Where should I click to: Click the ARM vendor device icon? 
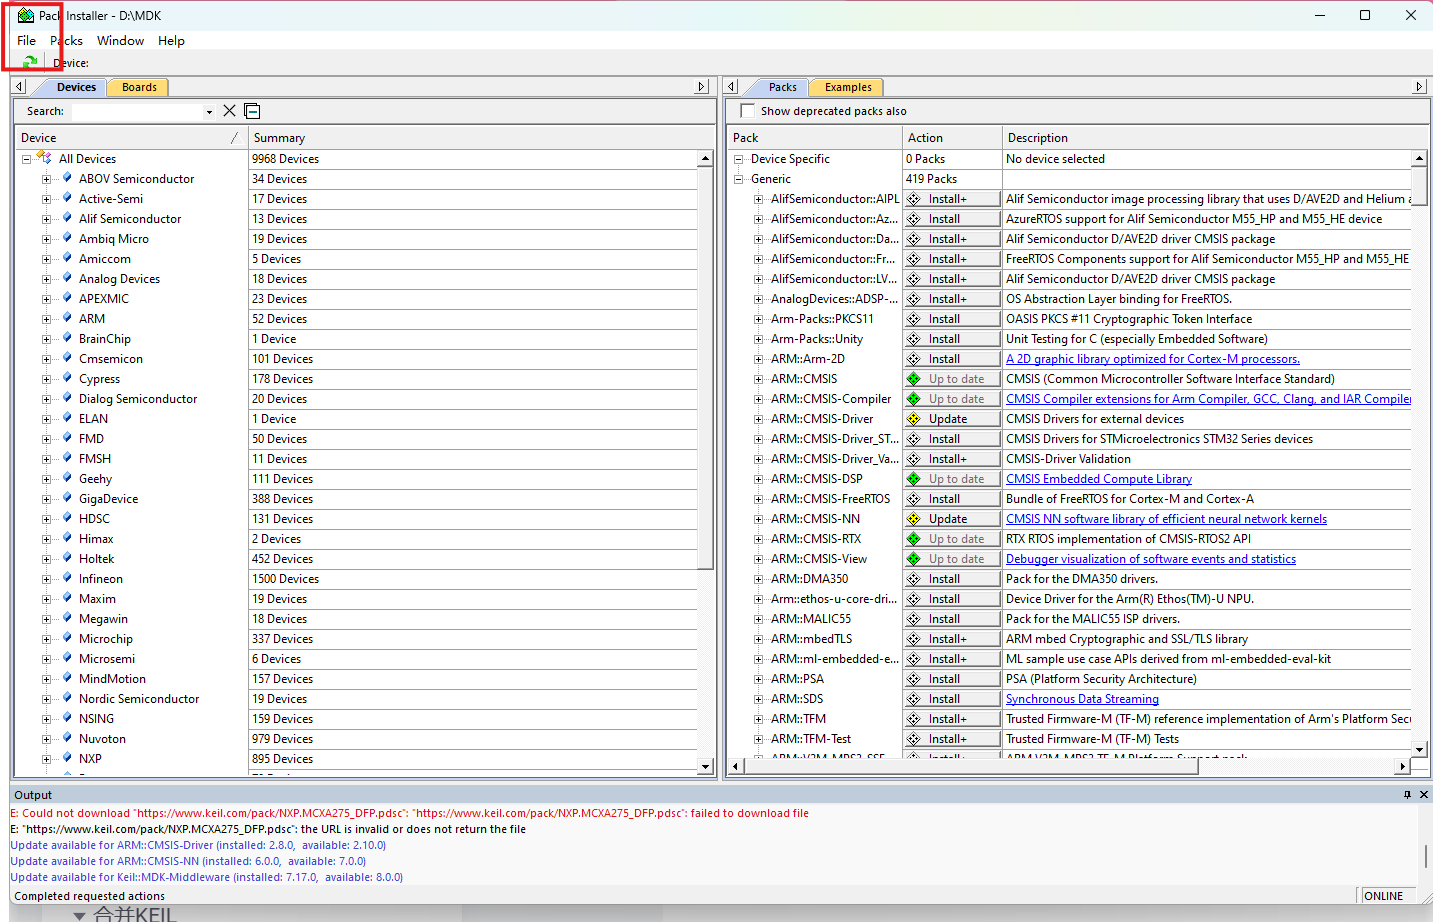point(67,318)
